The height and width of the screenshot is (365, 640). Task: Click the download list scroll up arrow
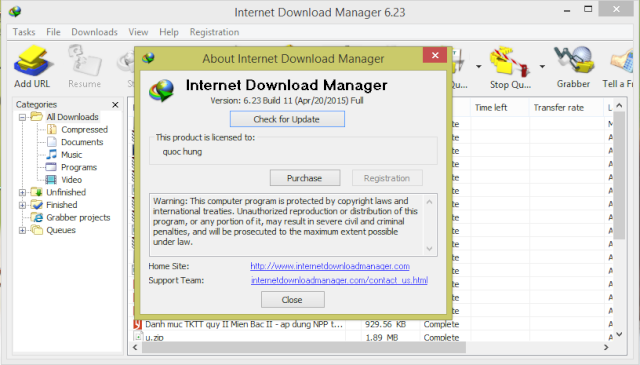pos(619,106)
